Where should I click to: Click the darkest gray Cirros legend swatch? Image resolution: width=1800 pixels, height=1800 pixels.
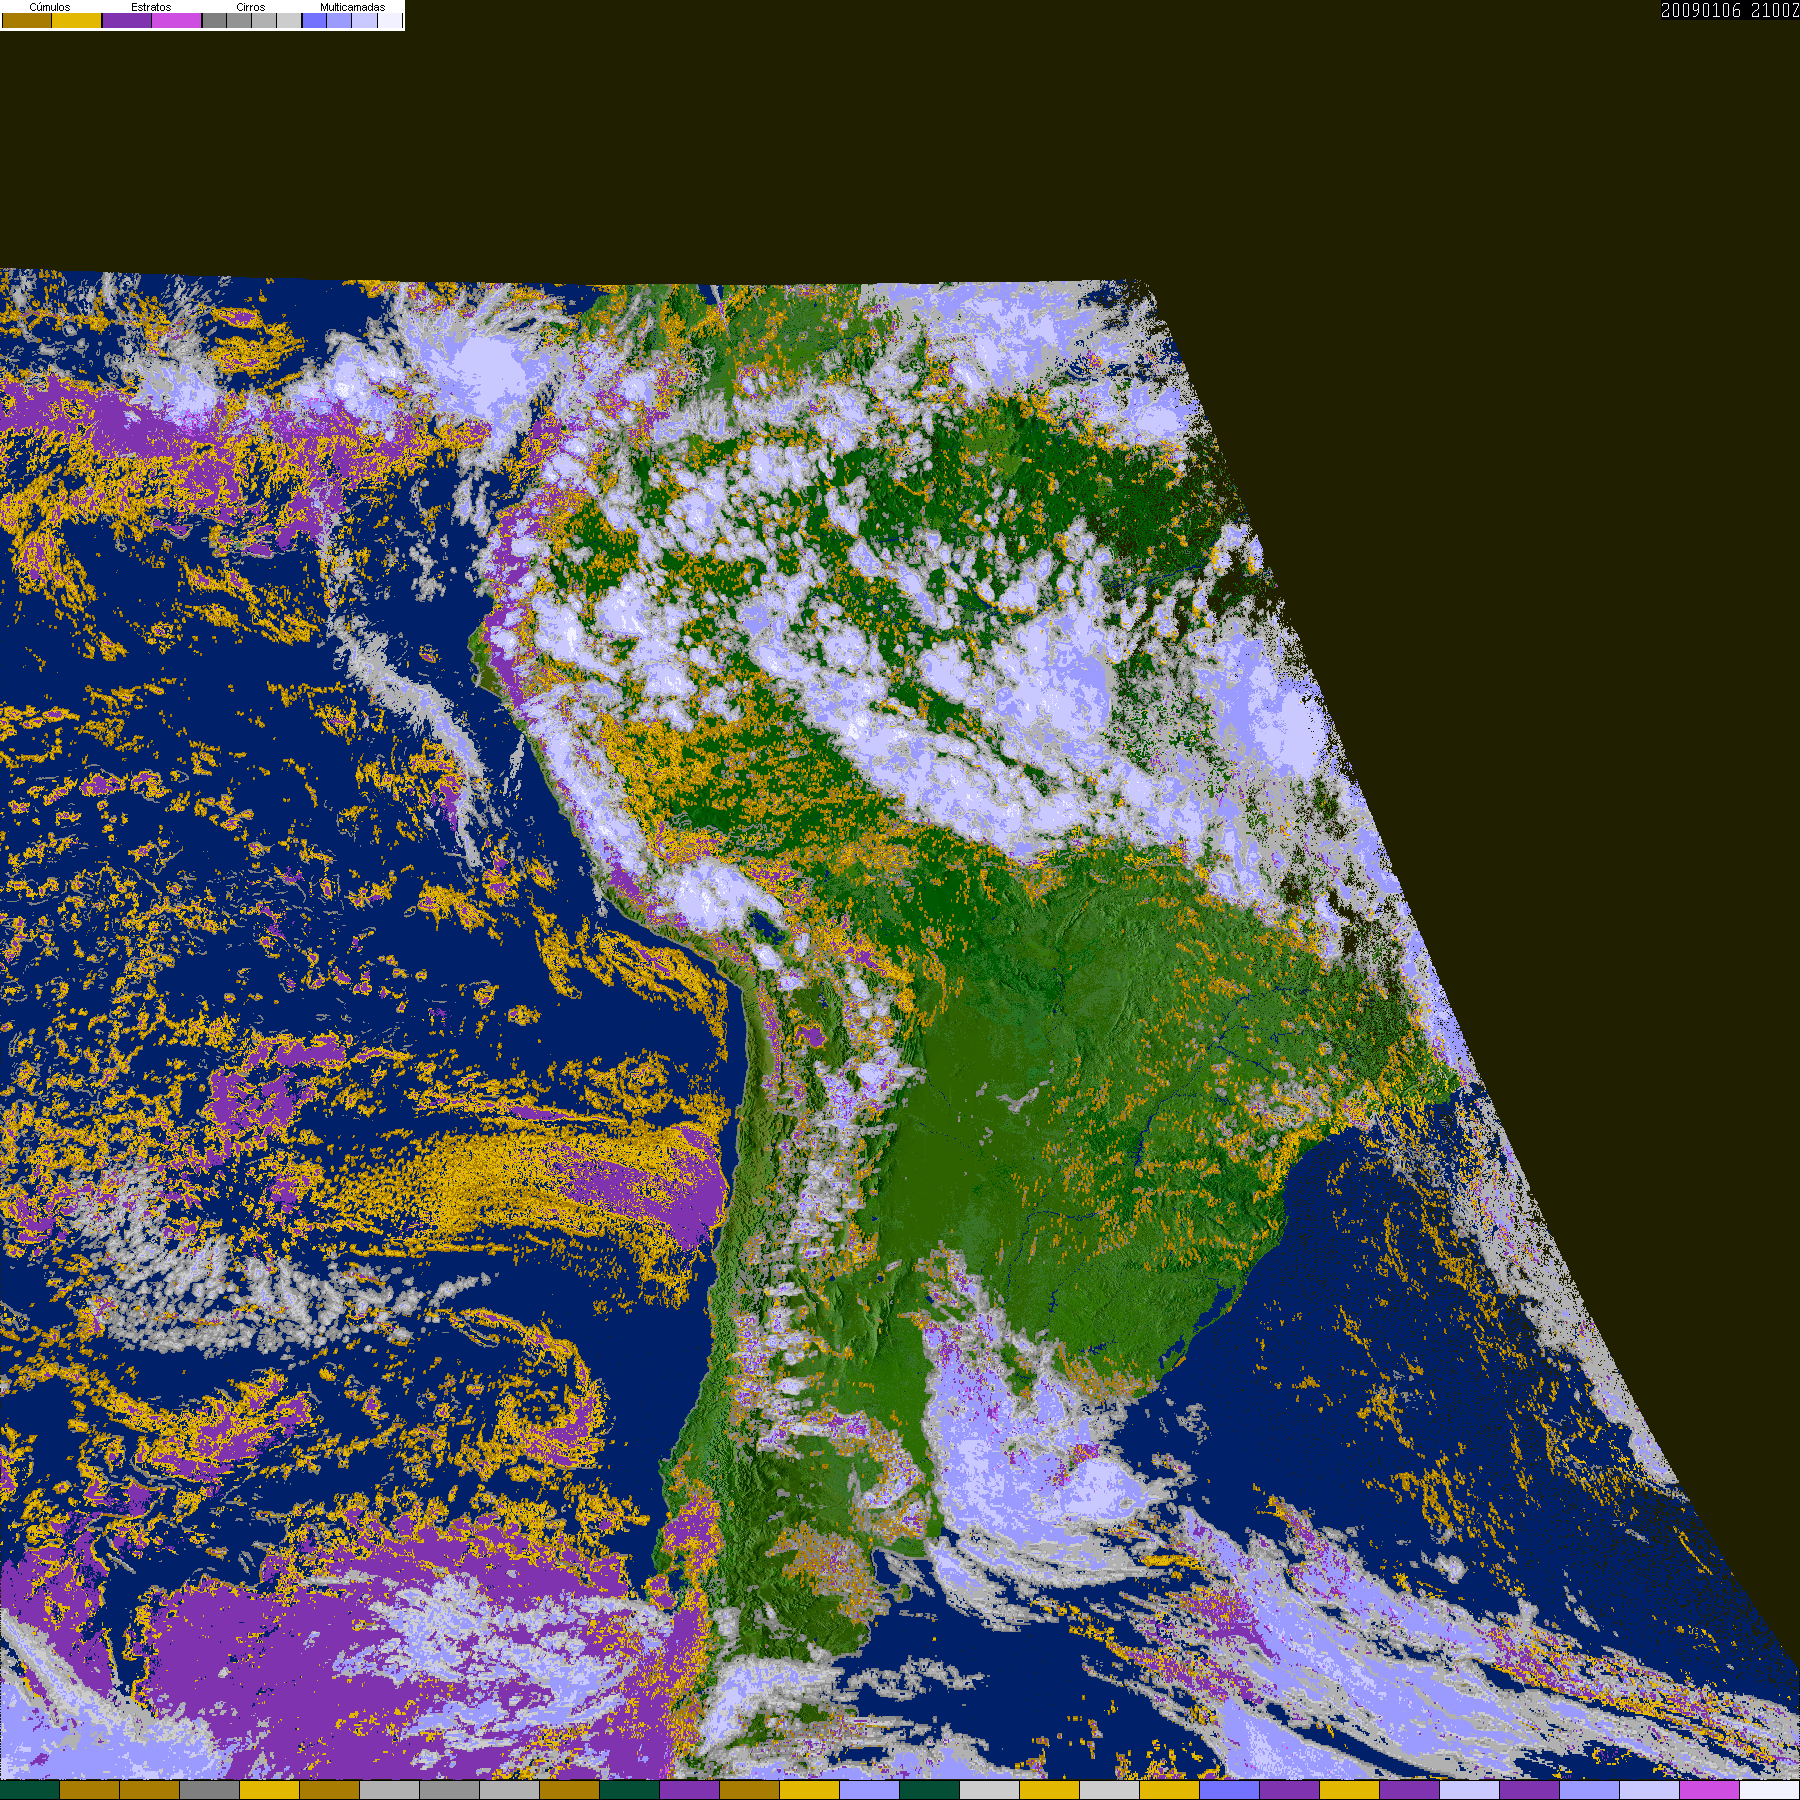(x=214, y=20)
